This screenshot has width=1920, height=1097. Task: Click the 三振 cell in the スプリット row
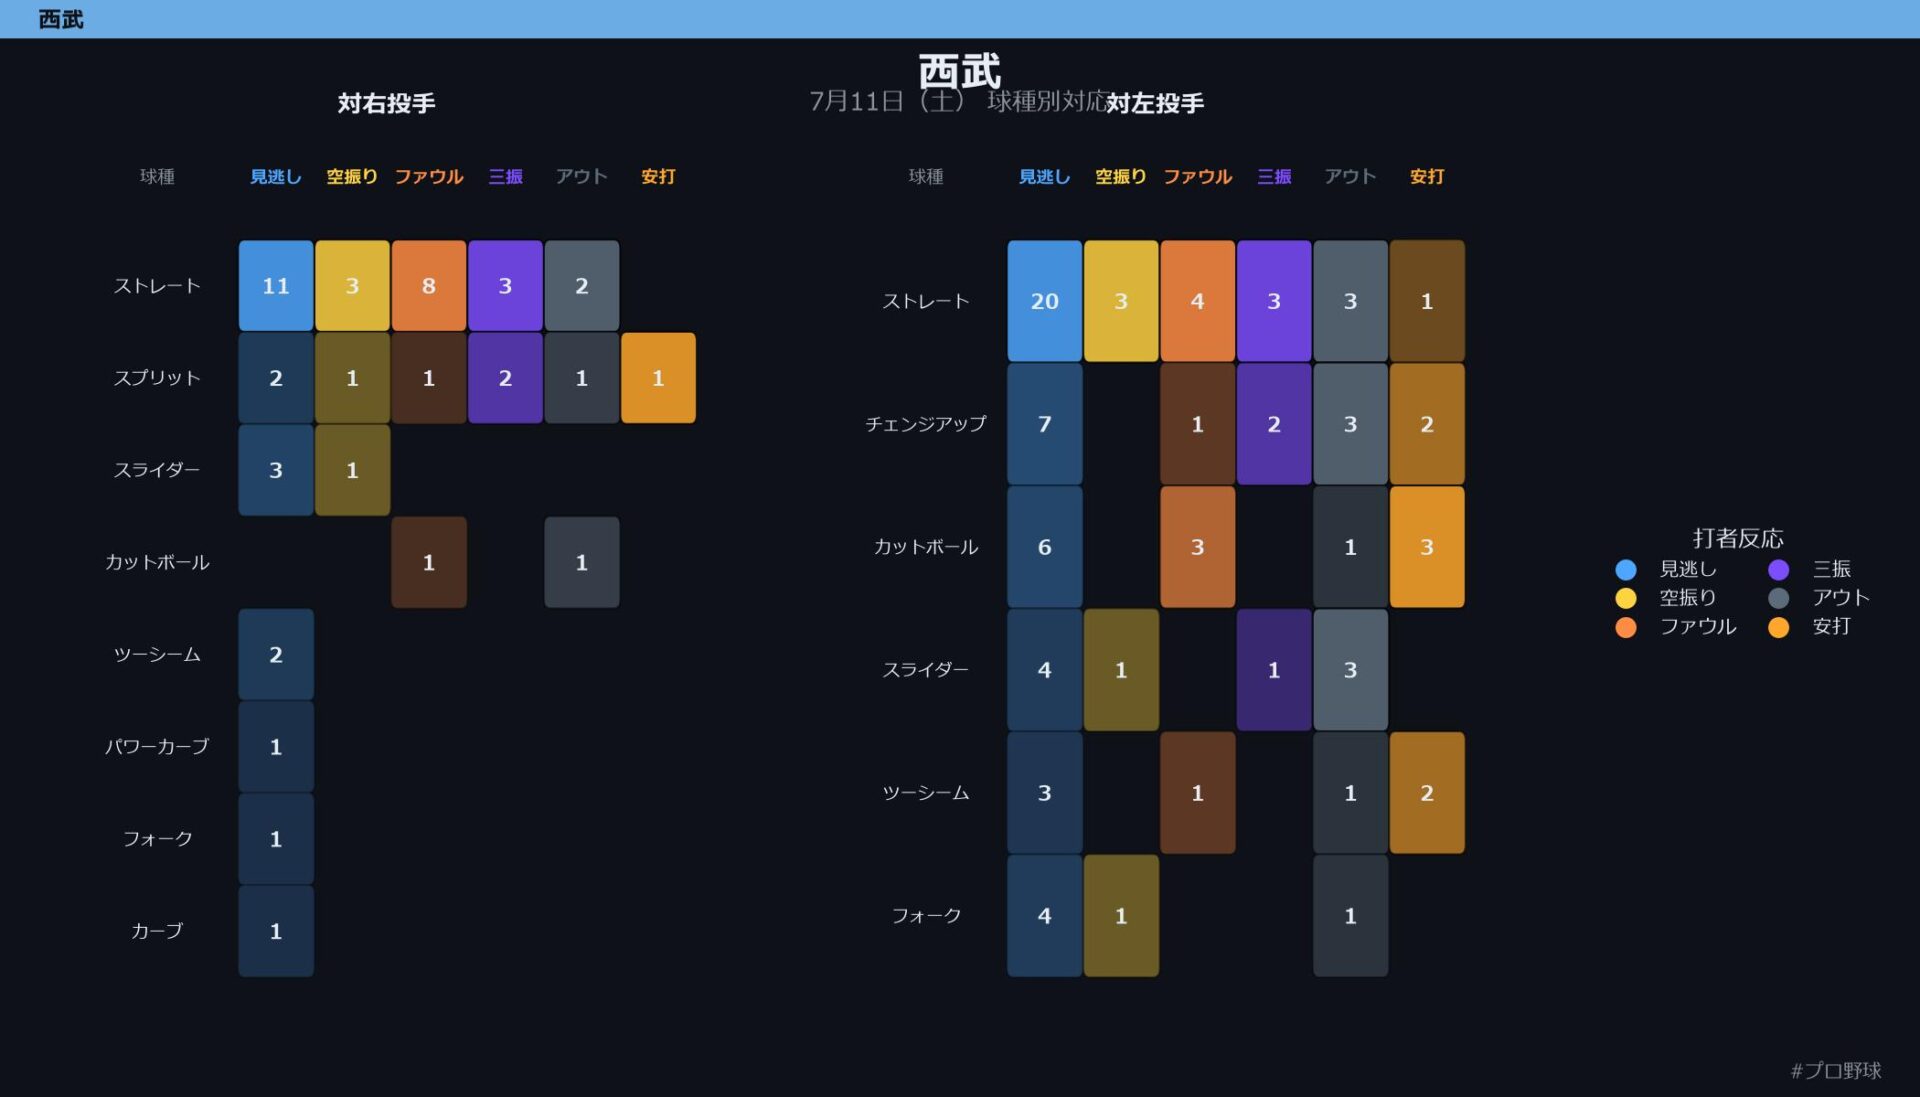point(505,378)
